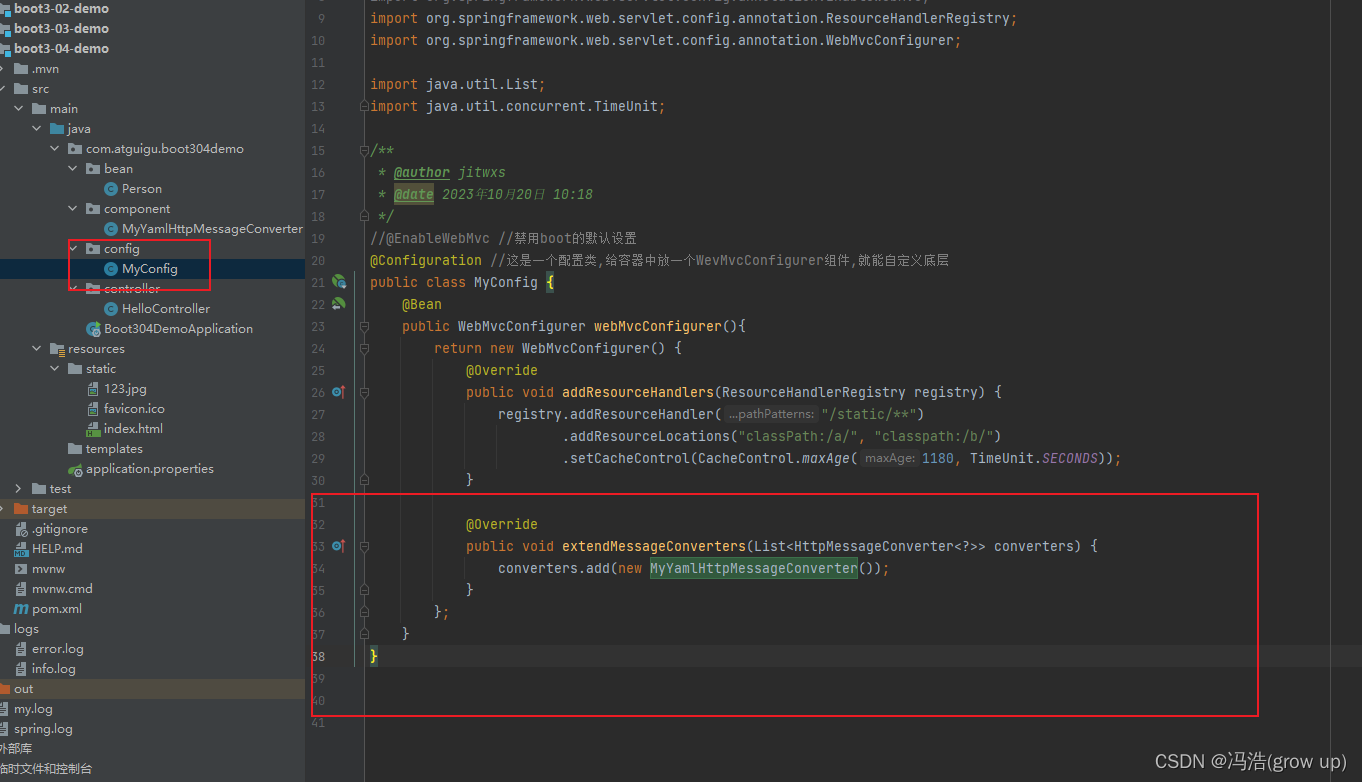Viewport: 1362px width, 782px height.
Task: Click the MyYamlHttpMessageConverter reference on line 34
Action: click(x=754, y=568)
